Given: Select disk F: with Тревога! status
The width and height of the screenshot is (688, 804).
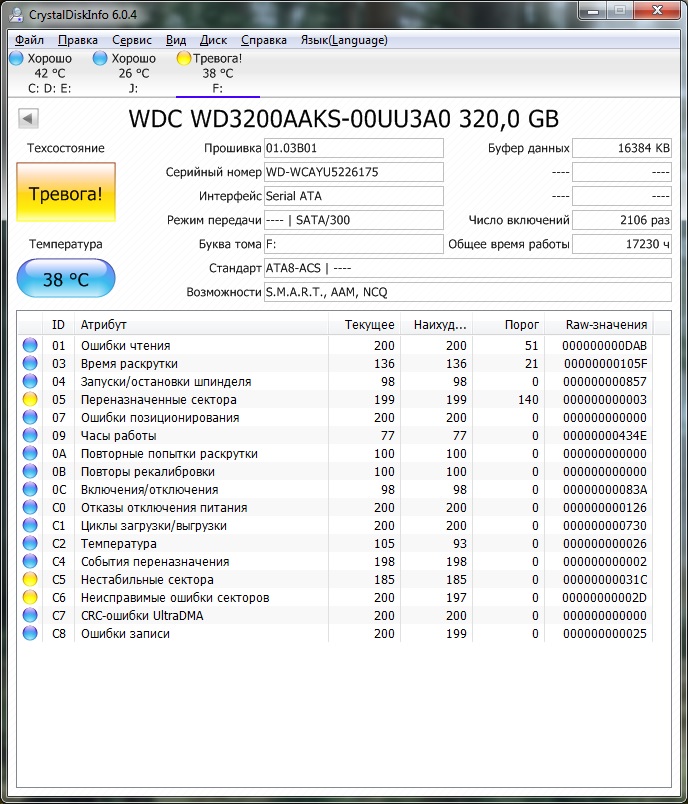Looking at the screenshot, I should pos(218,73).
